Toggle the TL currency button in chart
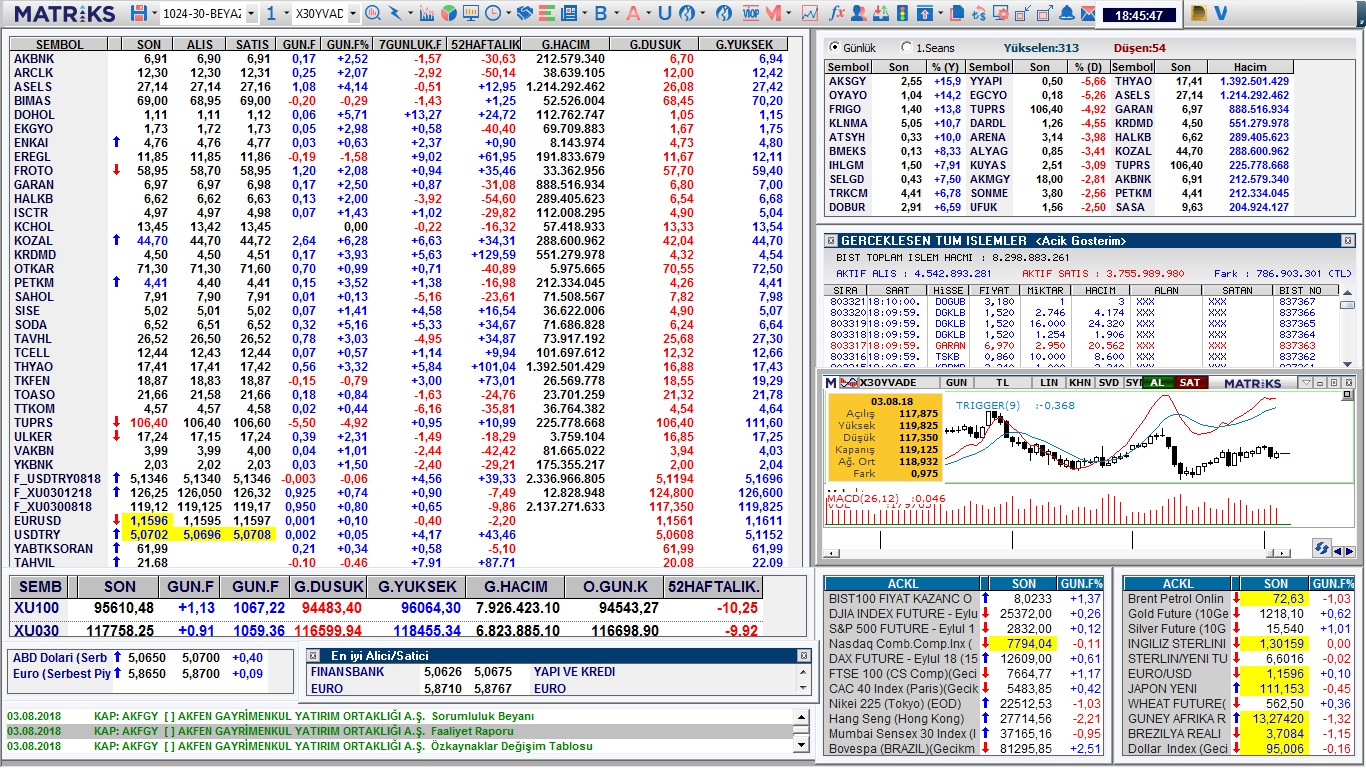Viewport: 1366px width, 768px height. coord(1003,383)
